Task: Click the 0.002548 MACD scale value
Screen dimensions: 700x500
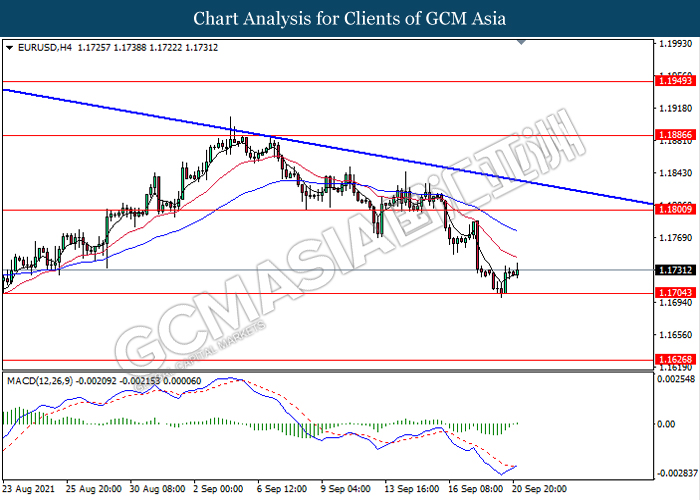Action: click(676, 379)
